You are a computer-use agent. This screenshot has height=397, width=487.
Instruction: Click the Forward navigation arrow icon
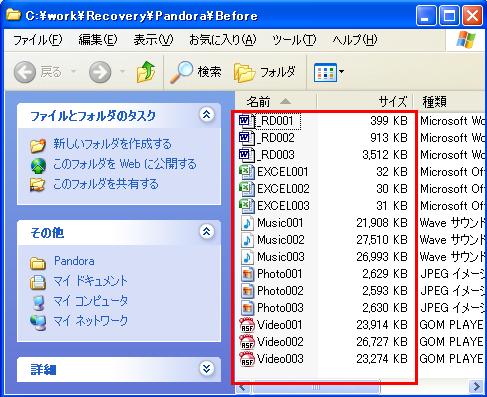pos(100,72)
